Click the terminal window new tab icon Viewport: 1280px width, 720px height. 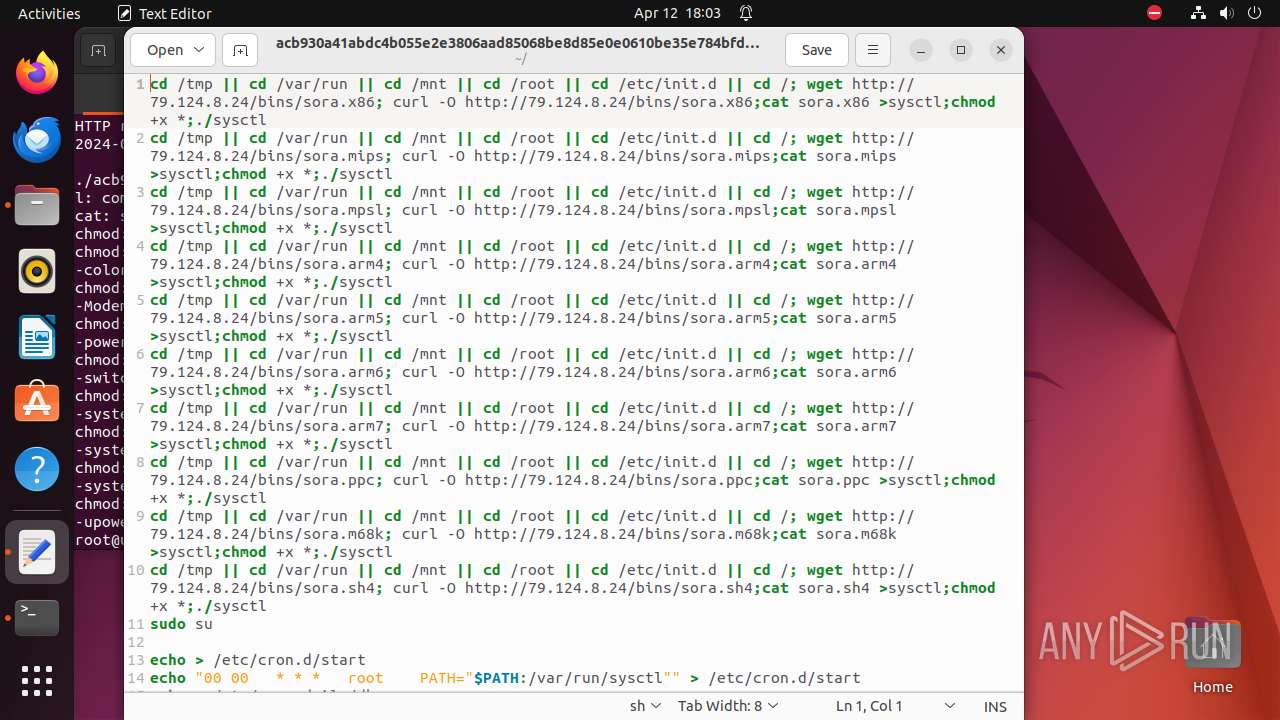[98, 50]
